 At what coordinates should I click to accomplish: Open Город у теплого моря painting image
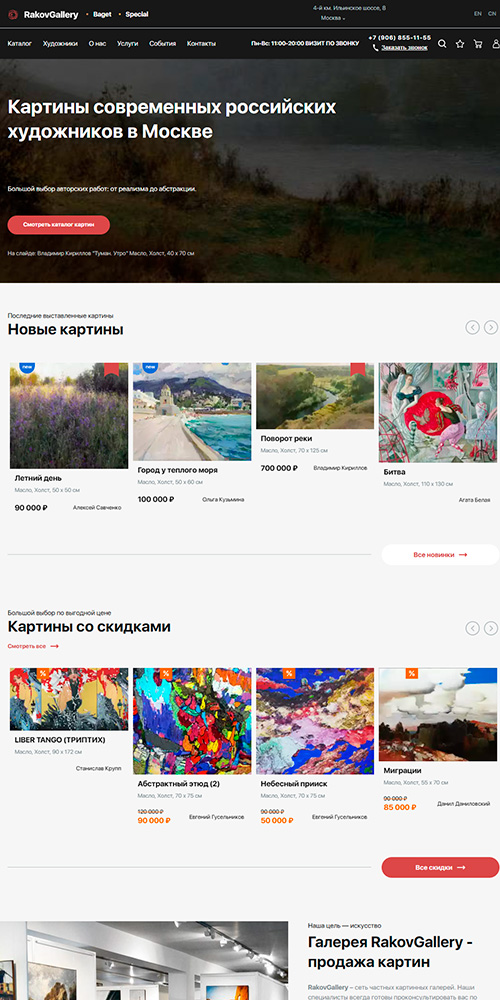[192, 412]
